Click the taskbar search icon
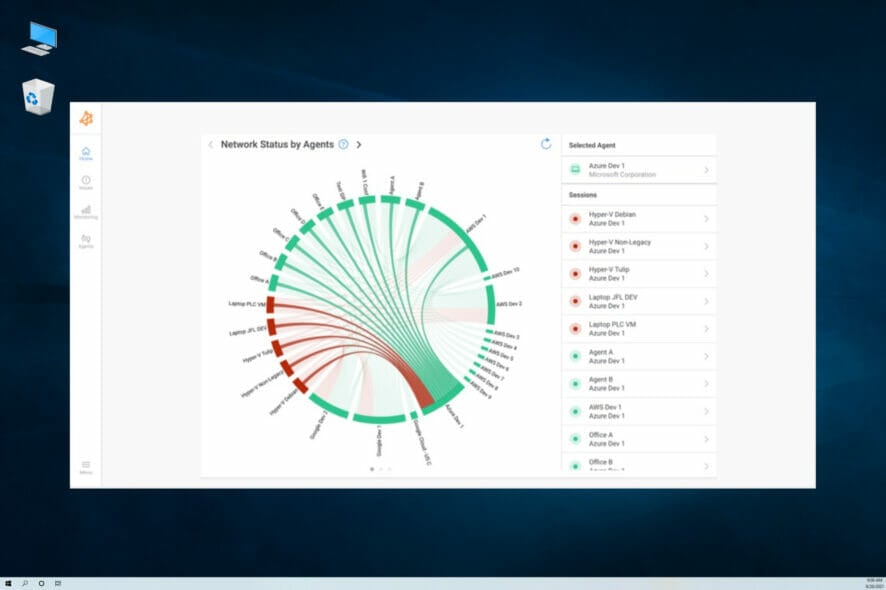886x590 pixels. [25, 583]
